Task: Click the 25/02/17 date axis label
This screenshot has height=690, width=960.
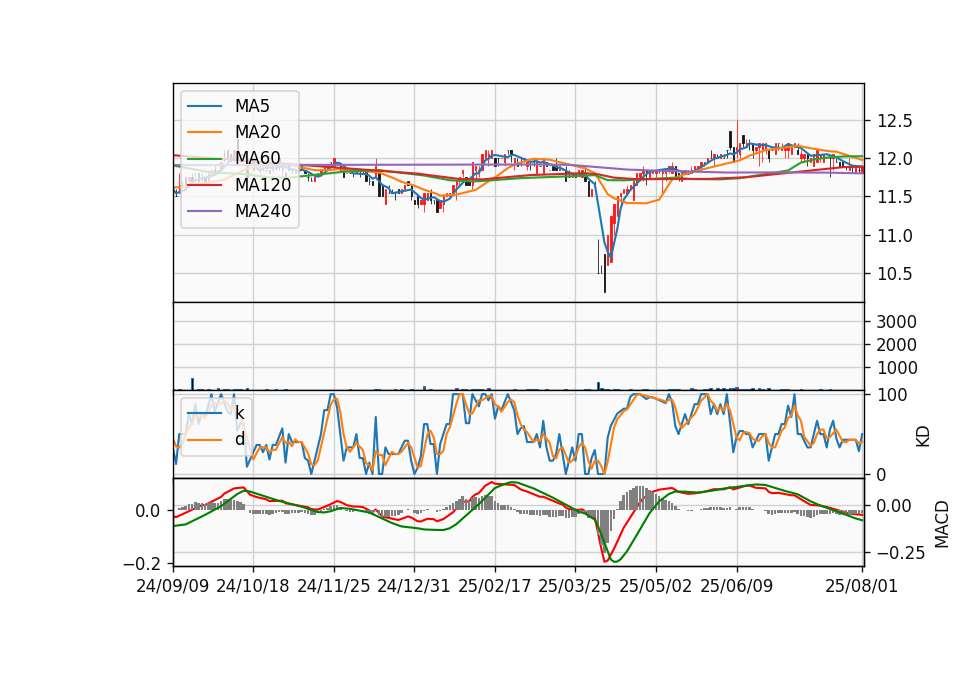Action: pos(495,586)
